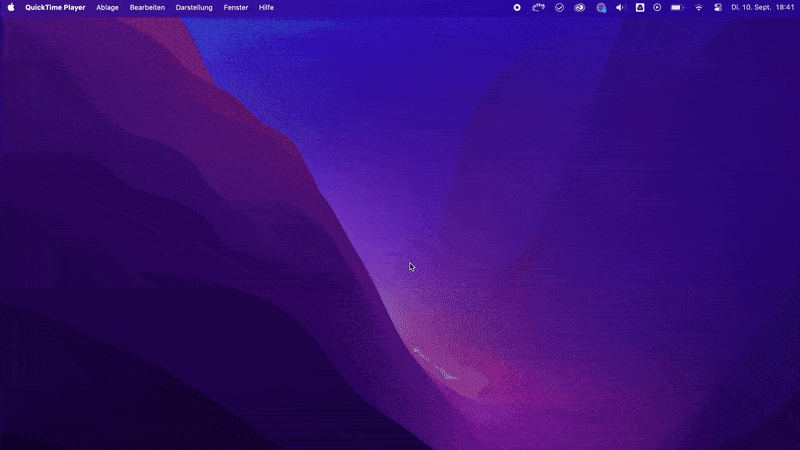This screenshot has height=450, width=800.
Task: Click the round globe status icon
Action: [601, 7]
